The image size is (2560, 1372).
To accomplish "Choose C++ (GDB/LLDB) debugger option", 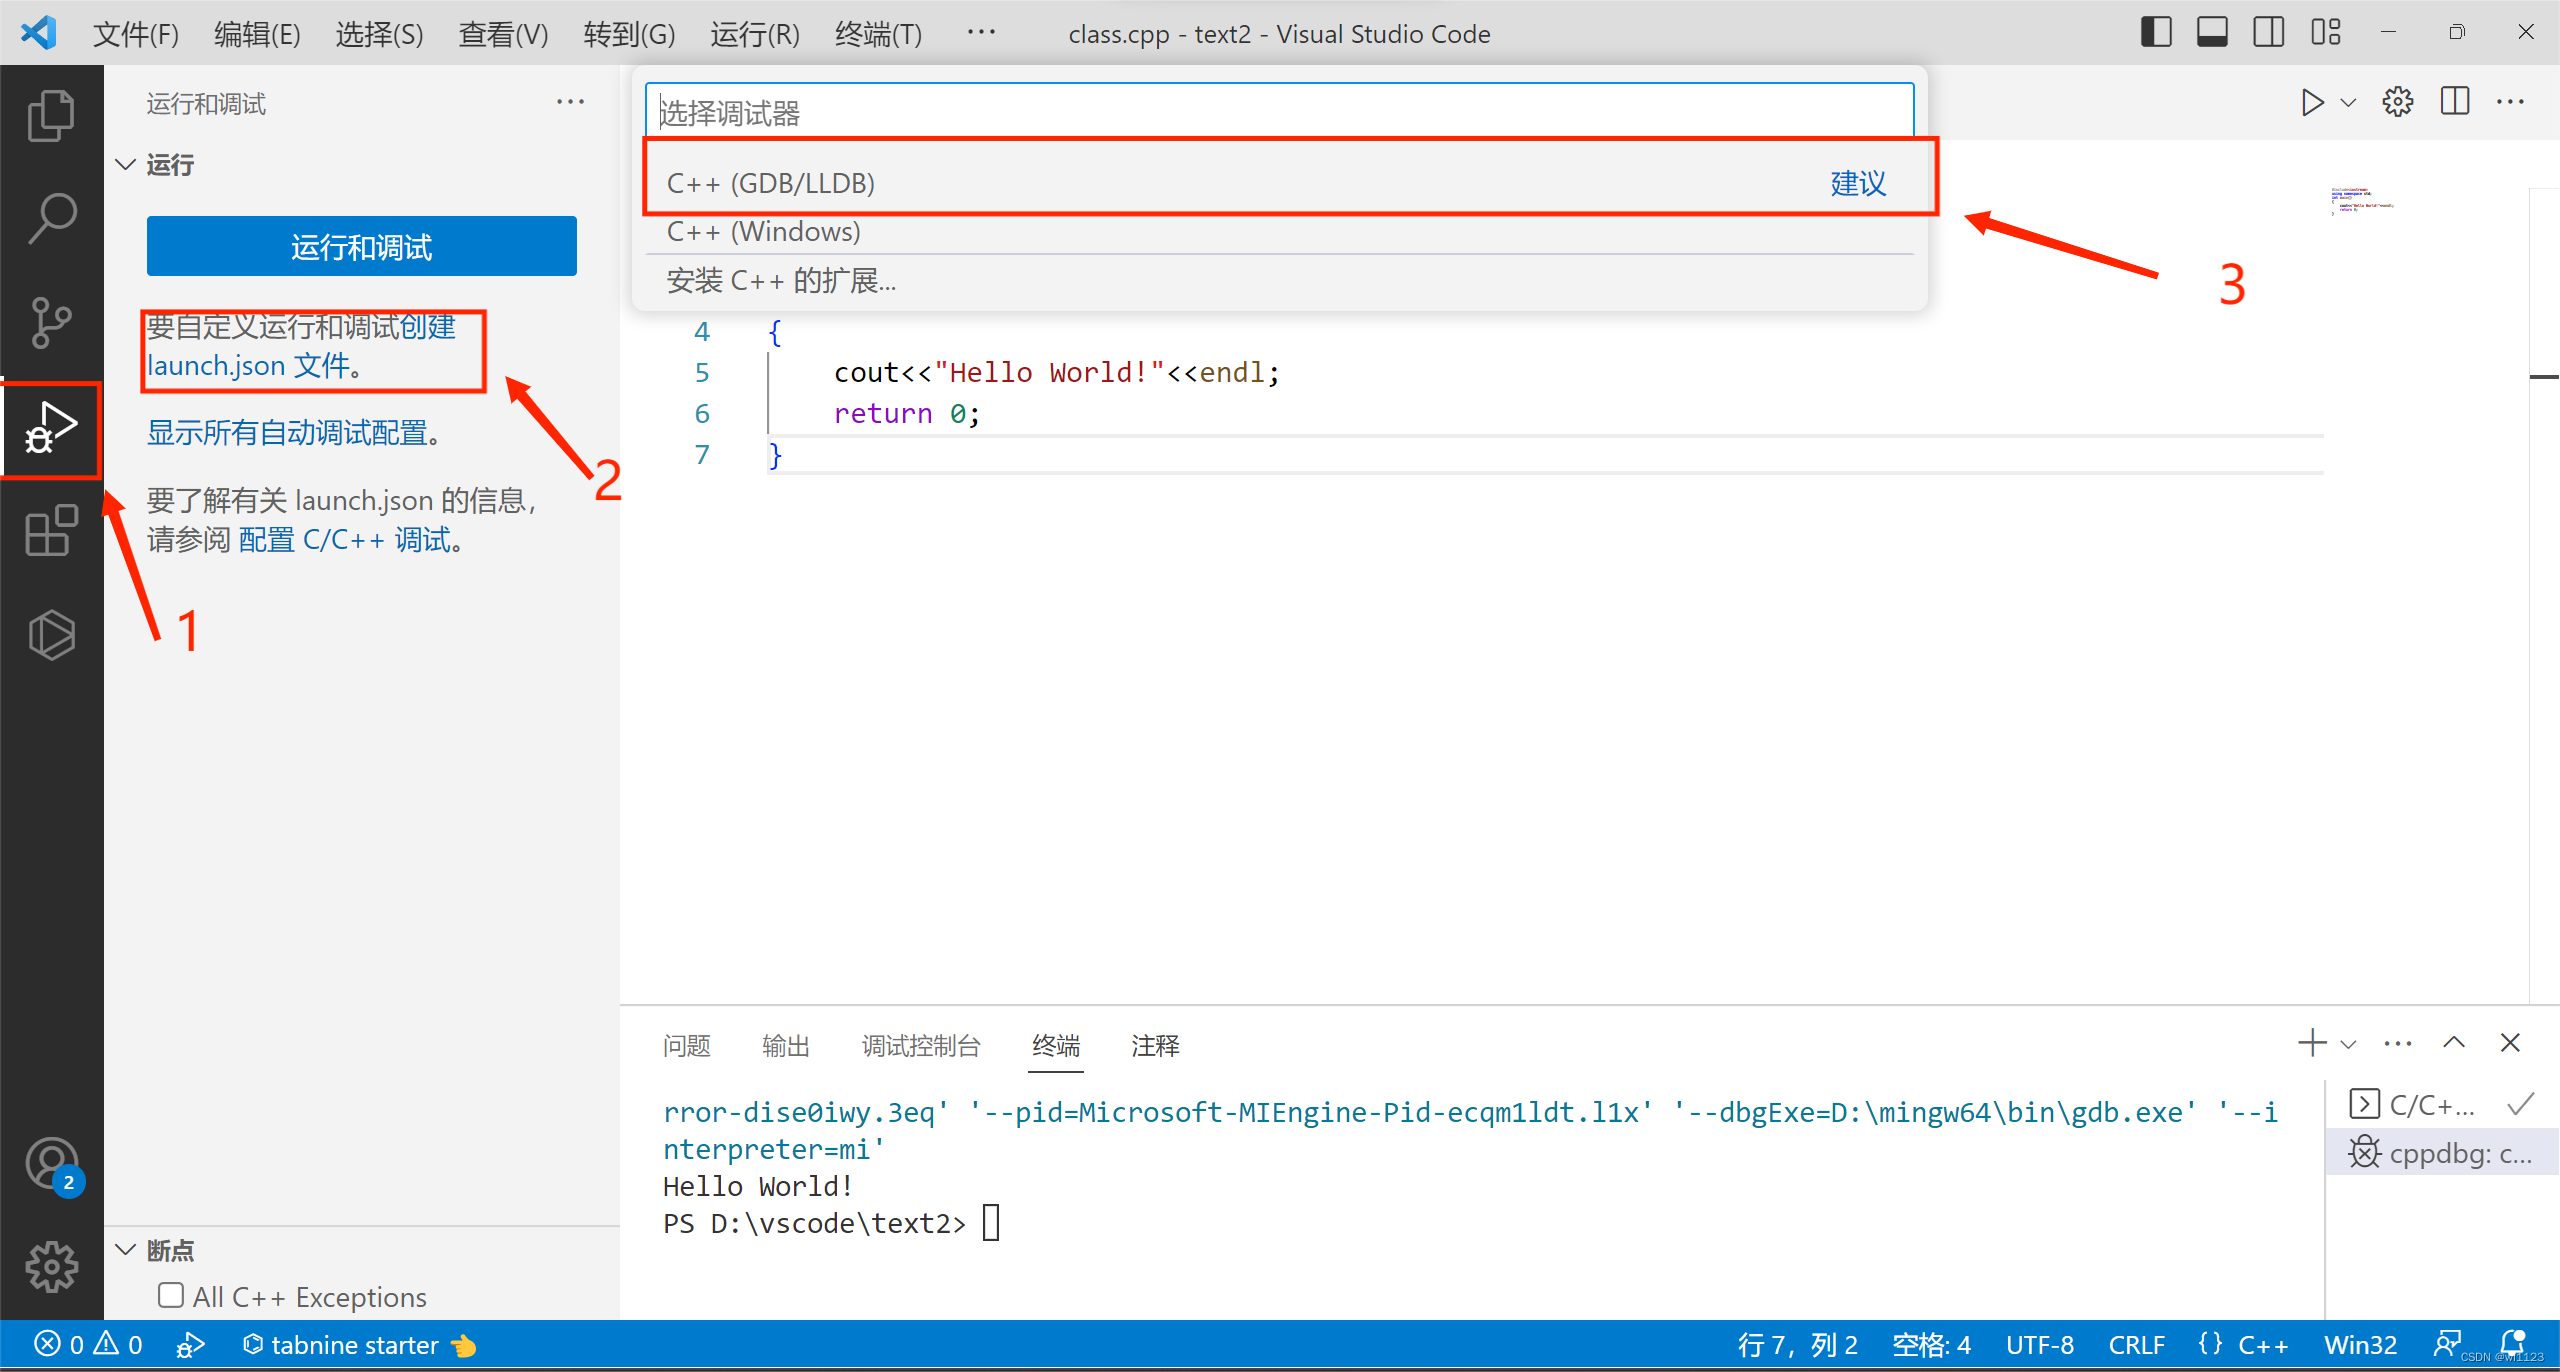I will (x=1279, y=183).
